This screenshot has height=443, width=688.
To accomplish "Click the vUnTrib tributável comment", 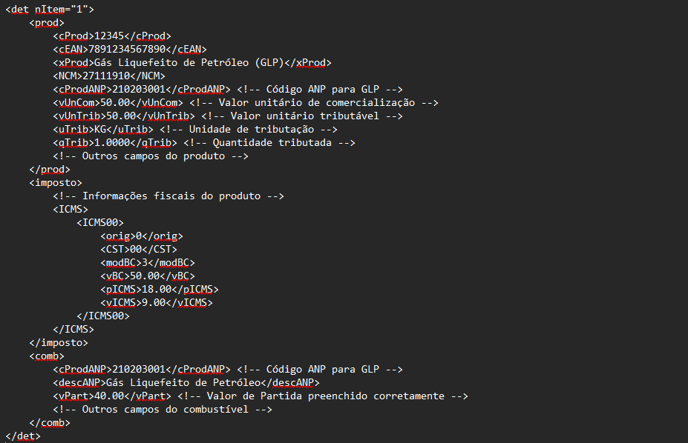I will coord(302,116).
